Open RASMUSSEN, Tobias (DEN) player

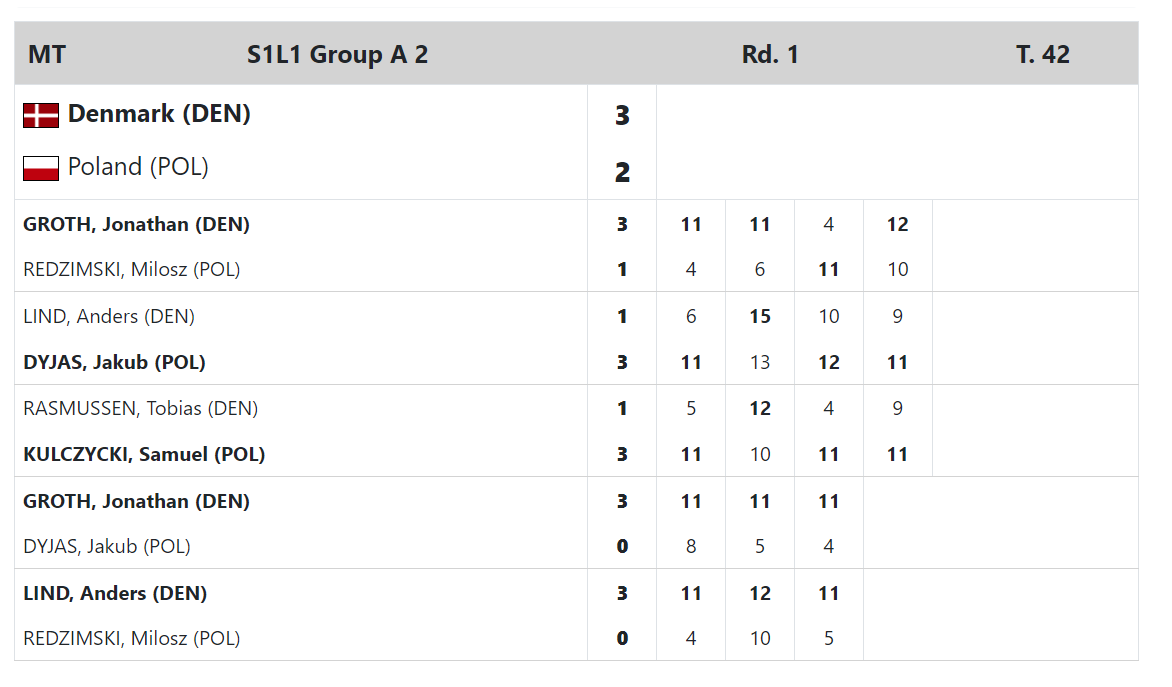141,408
